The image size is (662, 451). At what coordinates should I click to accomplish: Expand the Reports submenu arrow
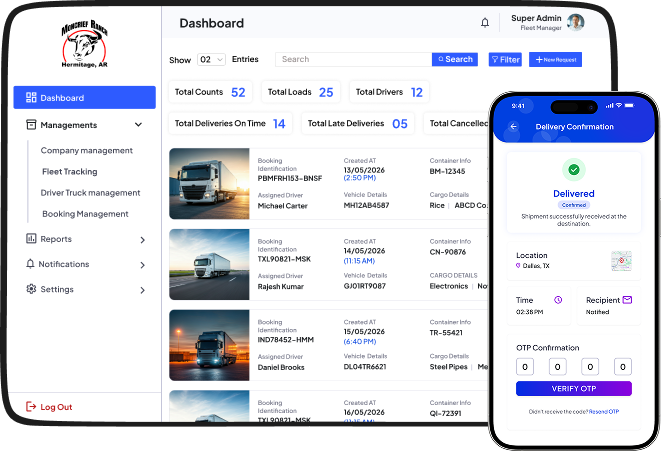(143, 240)
